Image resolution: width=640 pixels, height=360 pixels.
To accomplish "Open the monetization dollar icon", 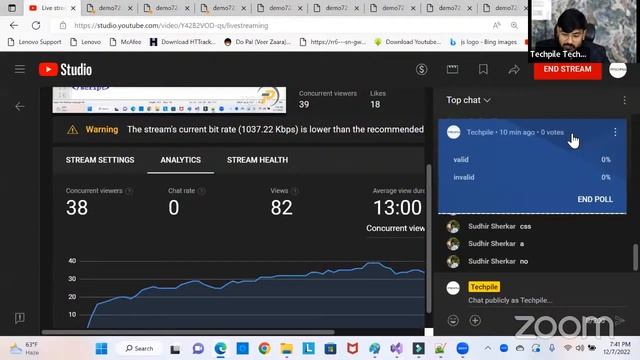I will coord(421,69).
